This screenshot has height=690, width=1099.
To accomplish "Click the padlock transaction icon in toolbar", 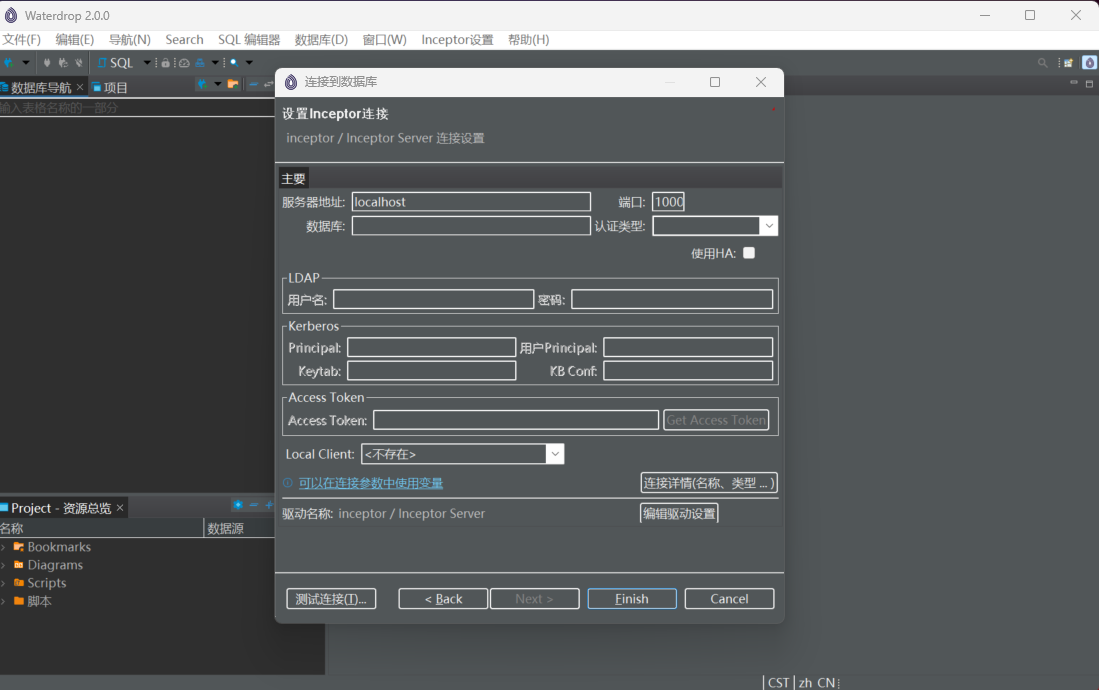I will tap(165, 62).
